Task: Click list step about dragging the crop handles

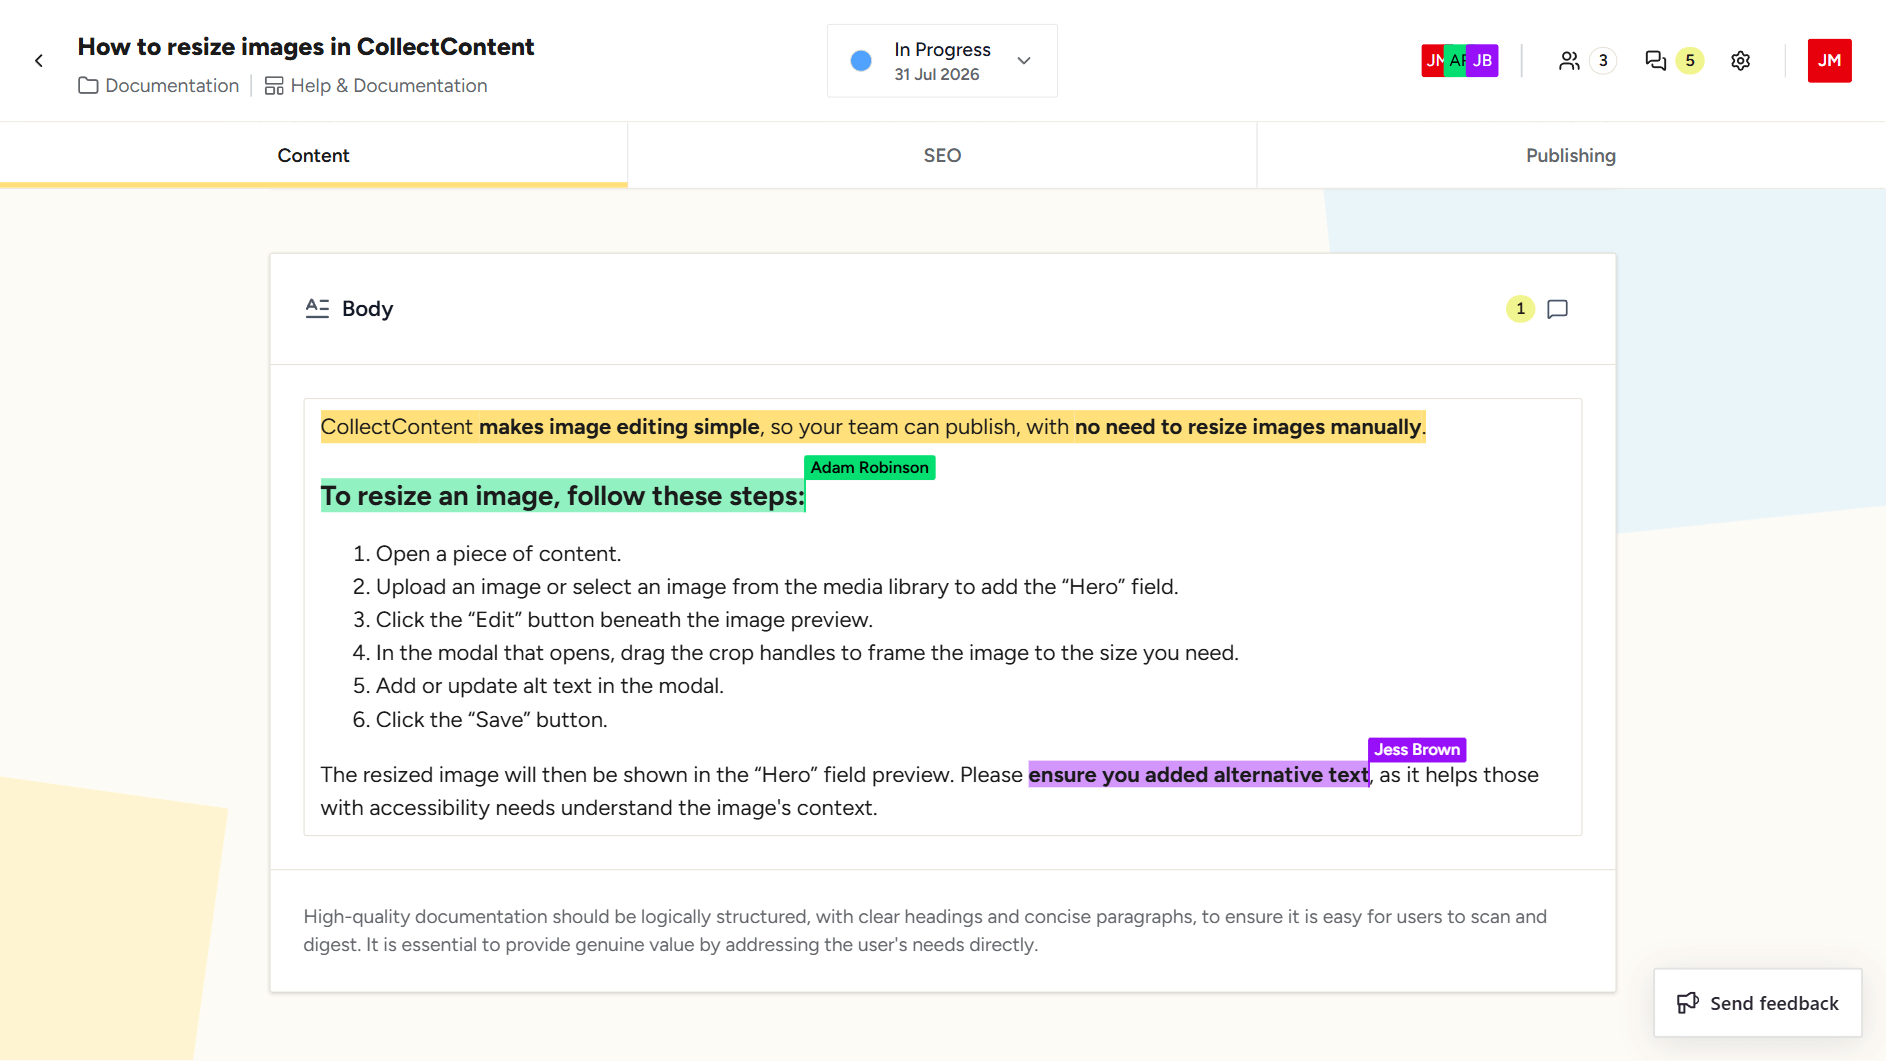Action: (x=807, y=653)
